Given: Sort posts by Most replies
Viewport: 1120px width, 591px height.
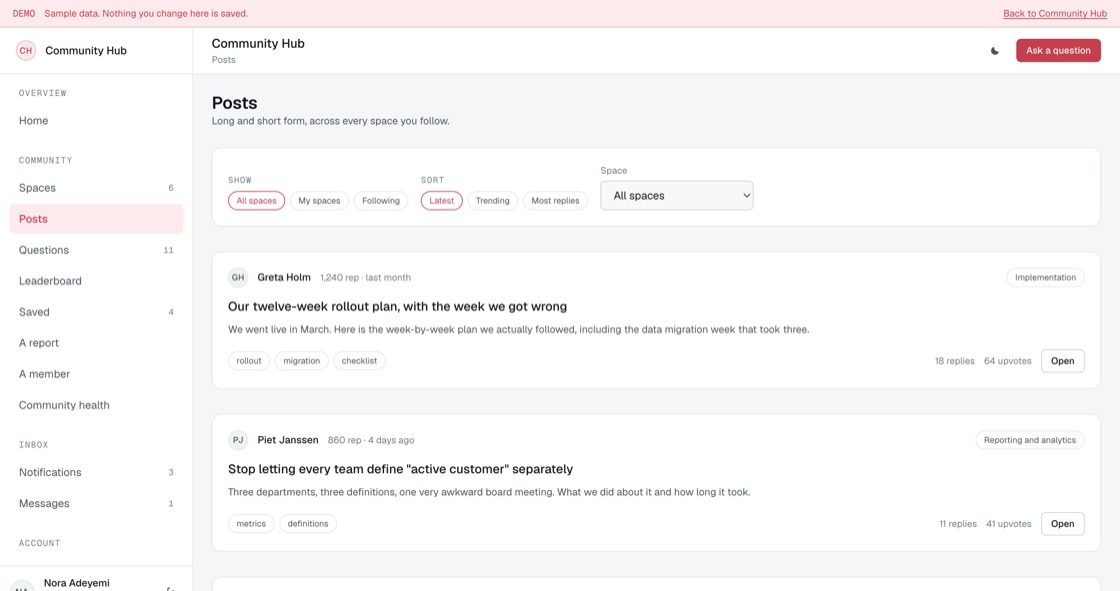Looking at the screenshot, I should coord(555,201).
